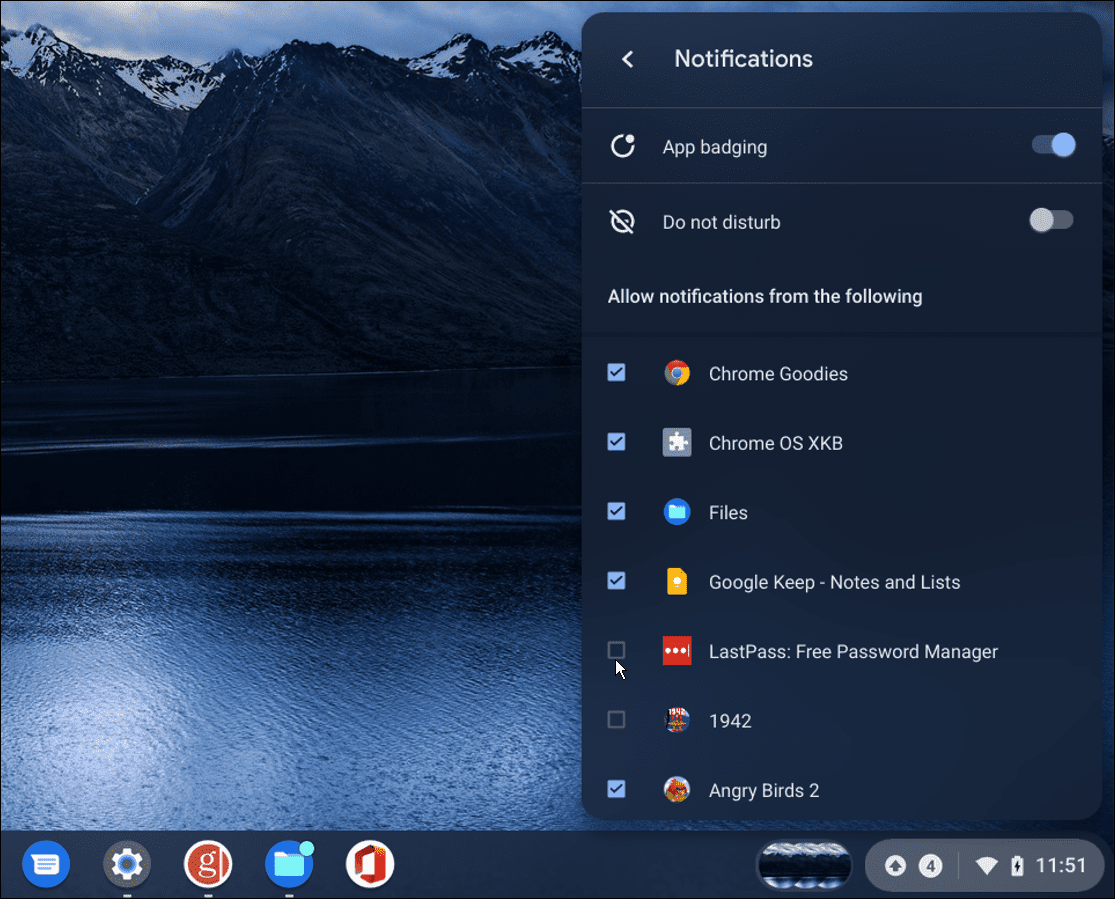The image size is (1115, 899).
Task: Turn off the App badging toggle
Action: tap(1053, 145)
